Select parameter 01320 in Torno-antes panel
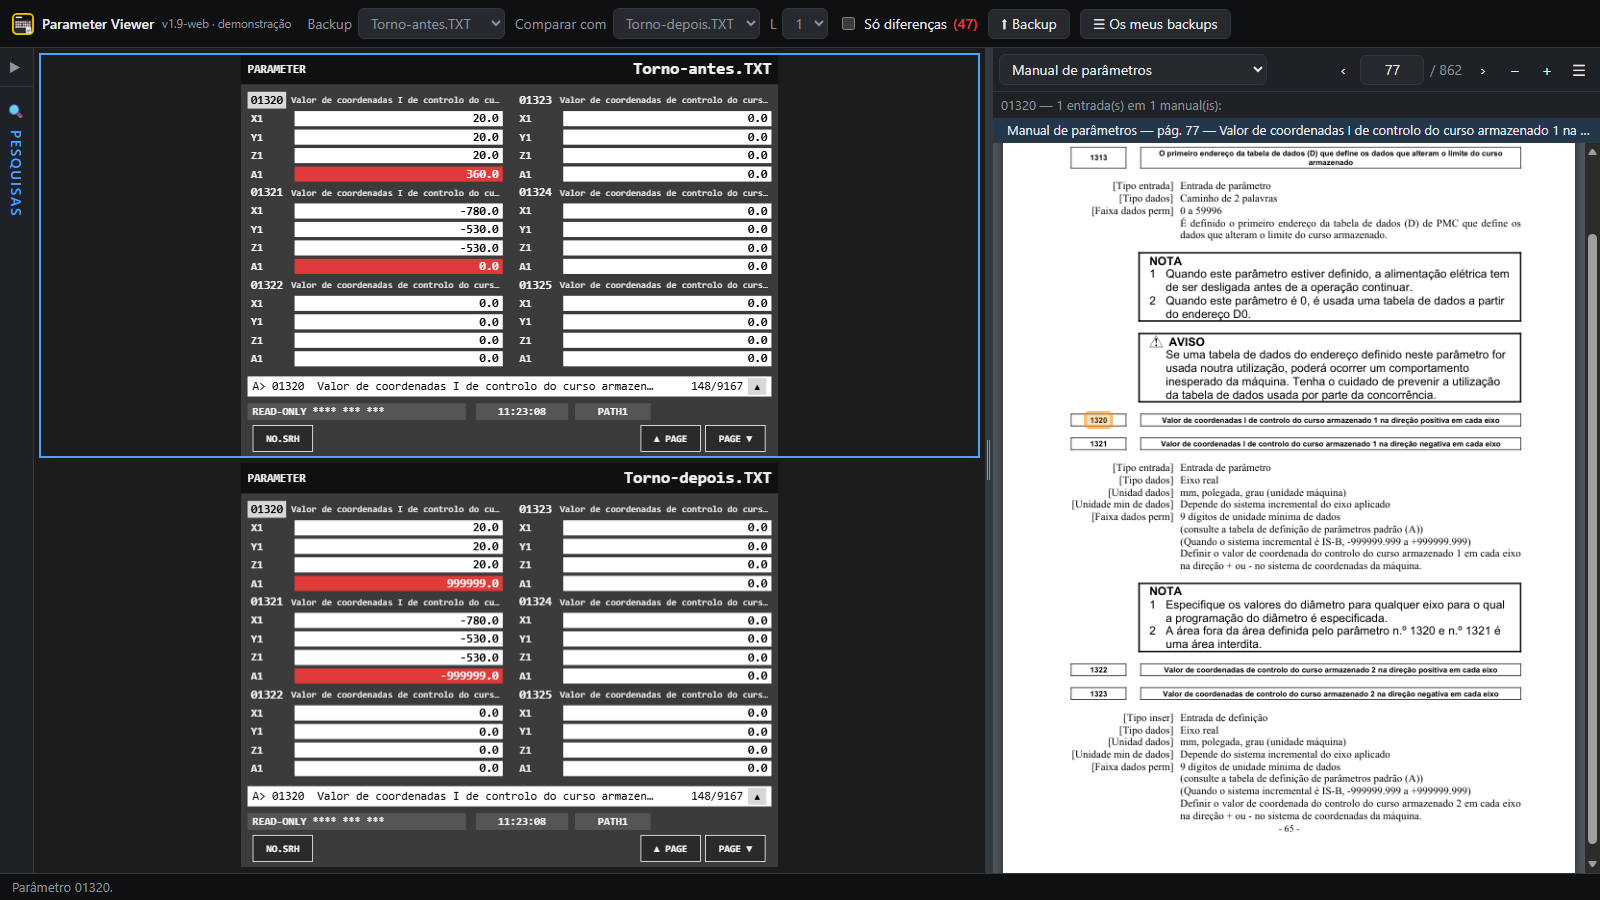 coord(267,100)
